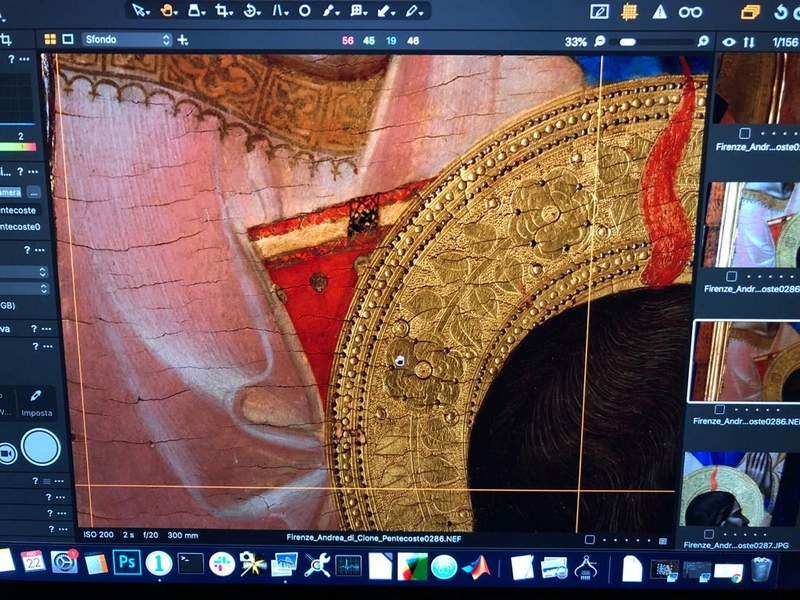
Task: Expand the upper dropdown in the left panel
Action: [43, 272]
